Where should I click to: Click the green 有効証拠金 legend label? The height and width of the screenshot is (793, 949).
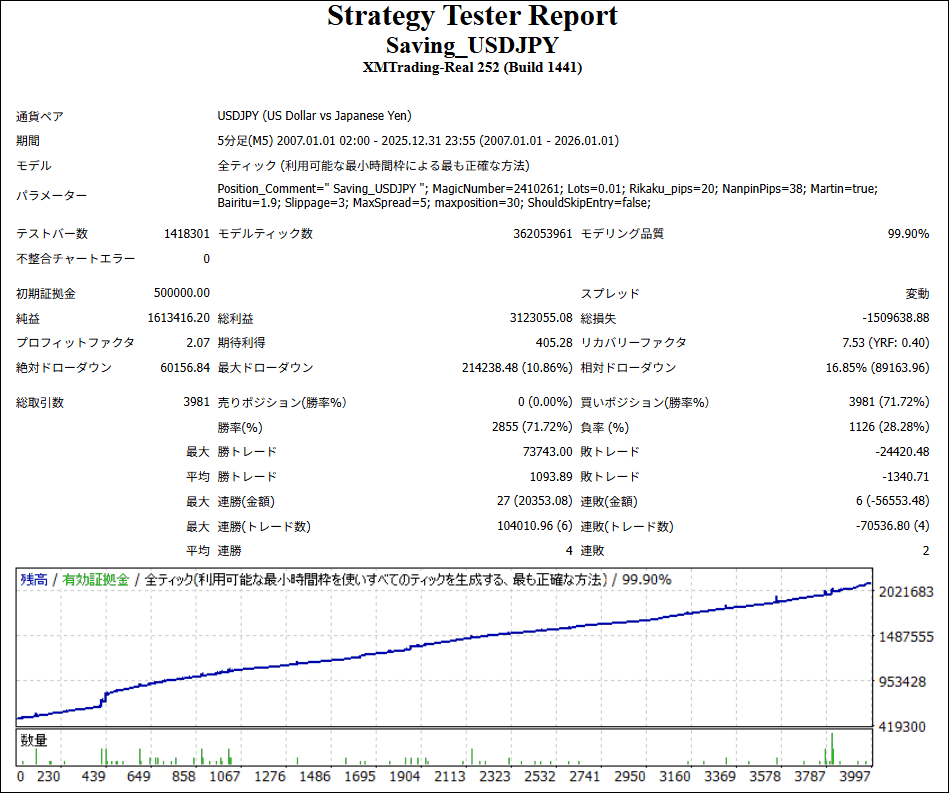click(x=96, y=580)
